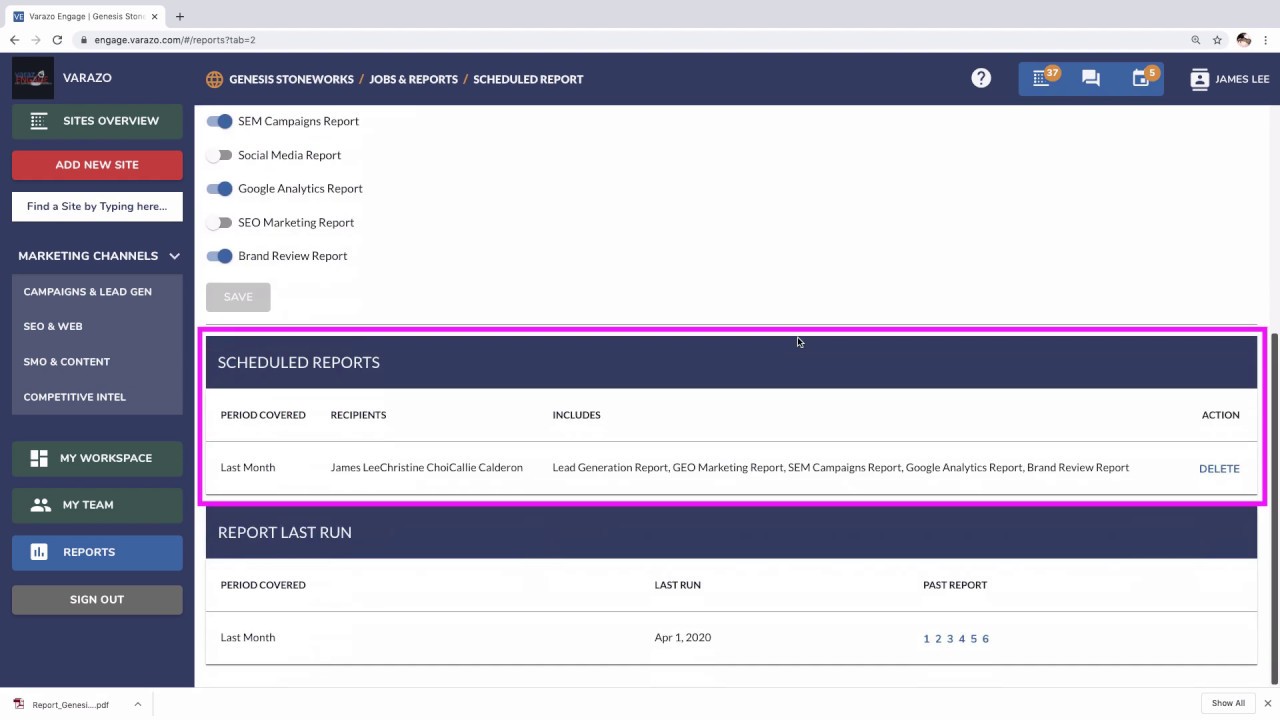
Task: Enable the Social Media Report switch
Action: (219, 155)
